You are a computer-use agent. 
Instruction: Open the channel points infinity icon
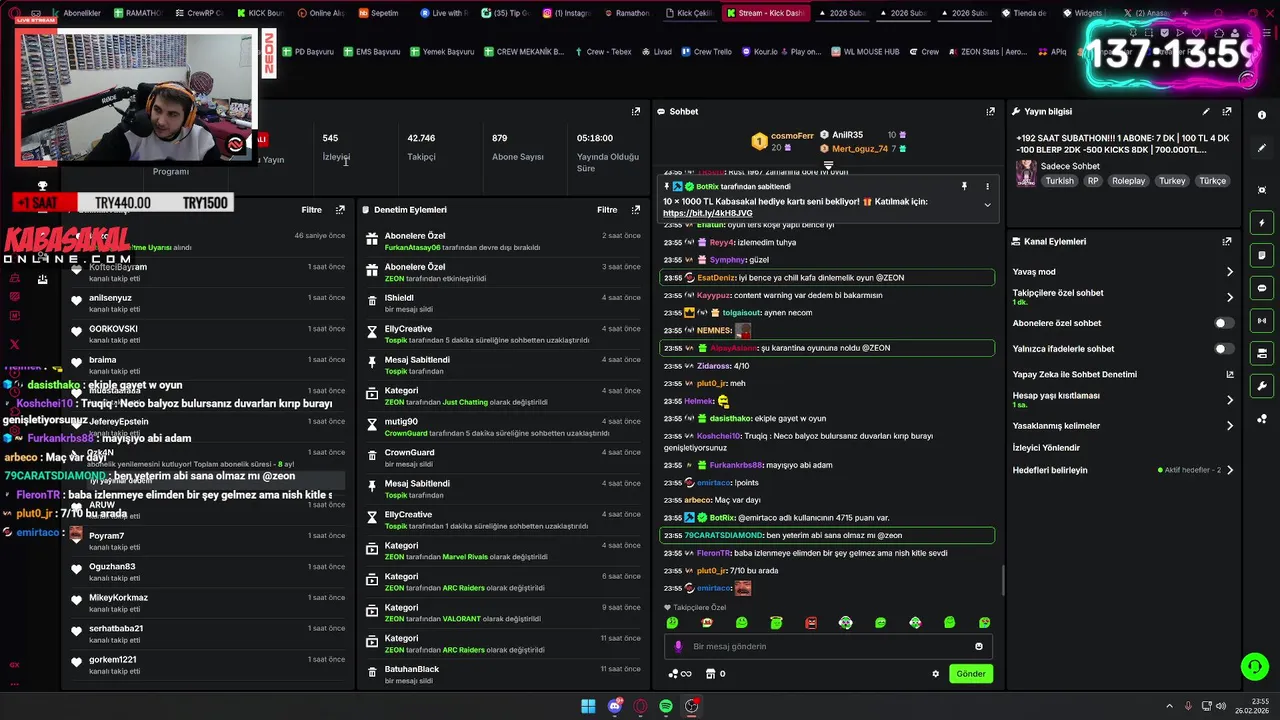pos(680,674)
